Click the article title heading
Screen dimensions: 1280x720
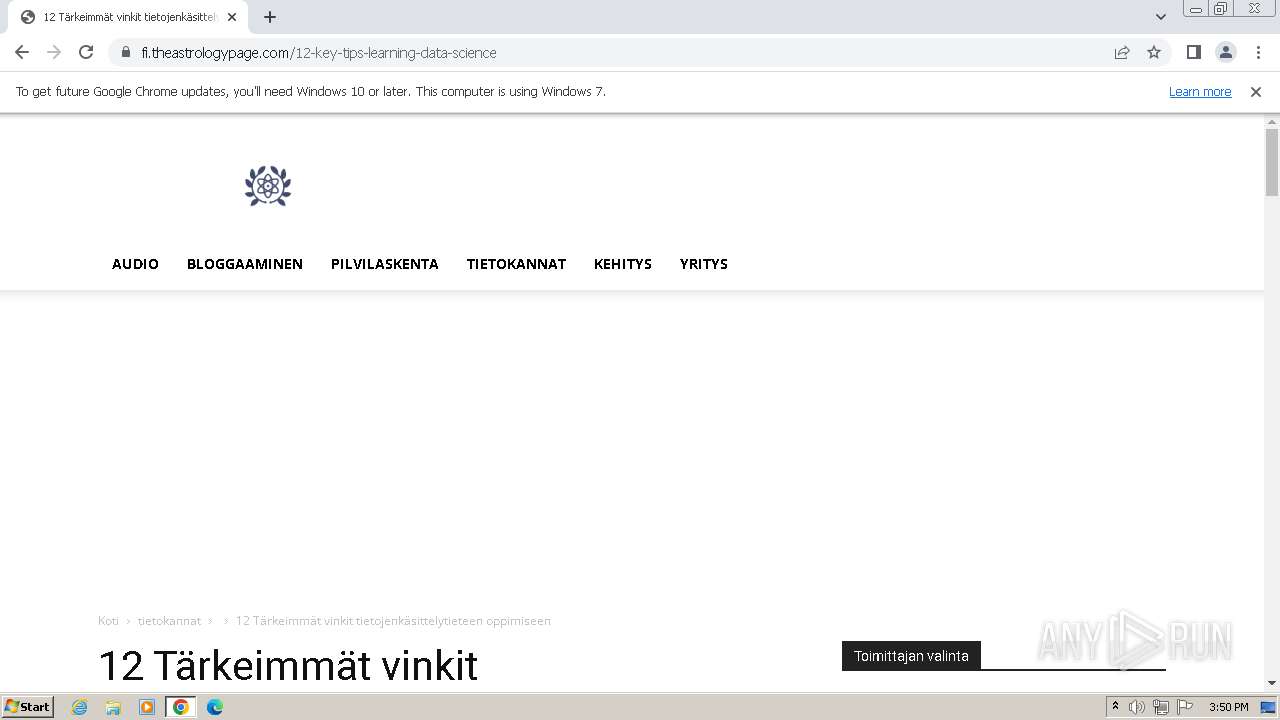tap(288, 666)
